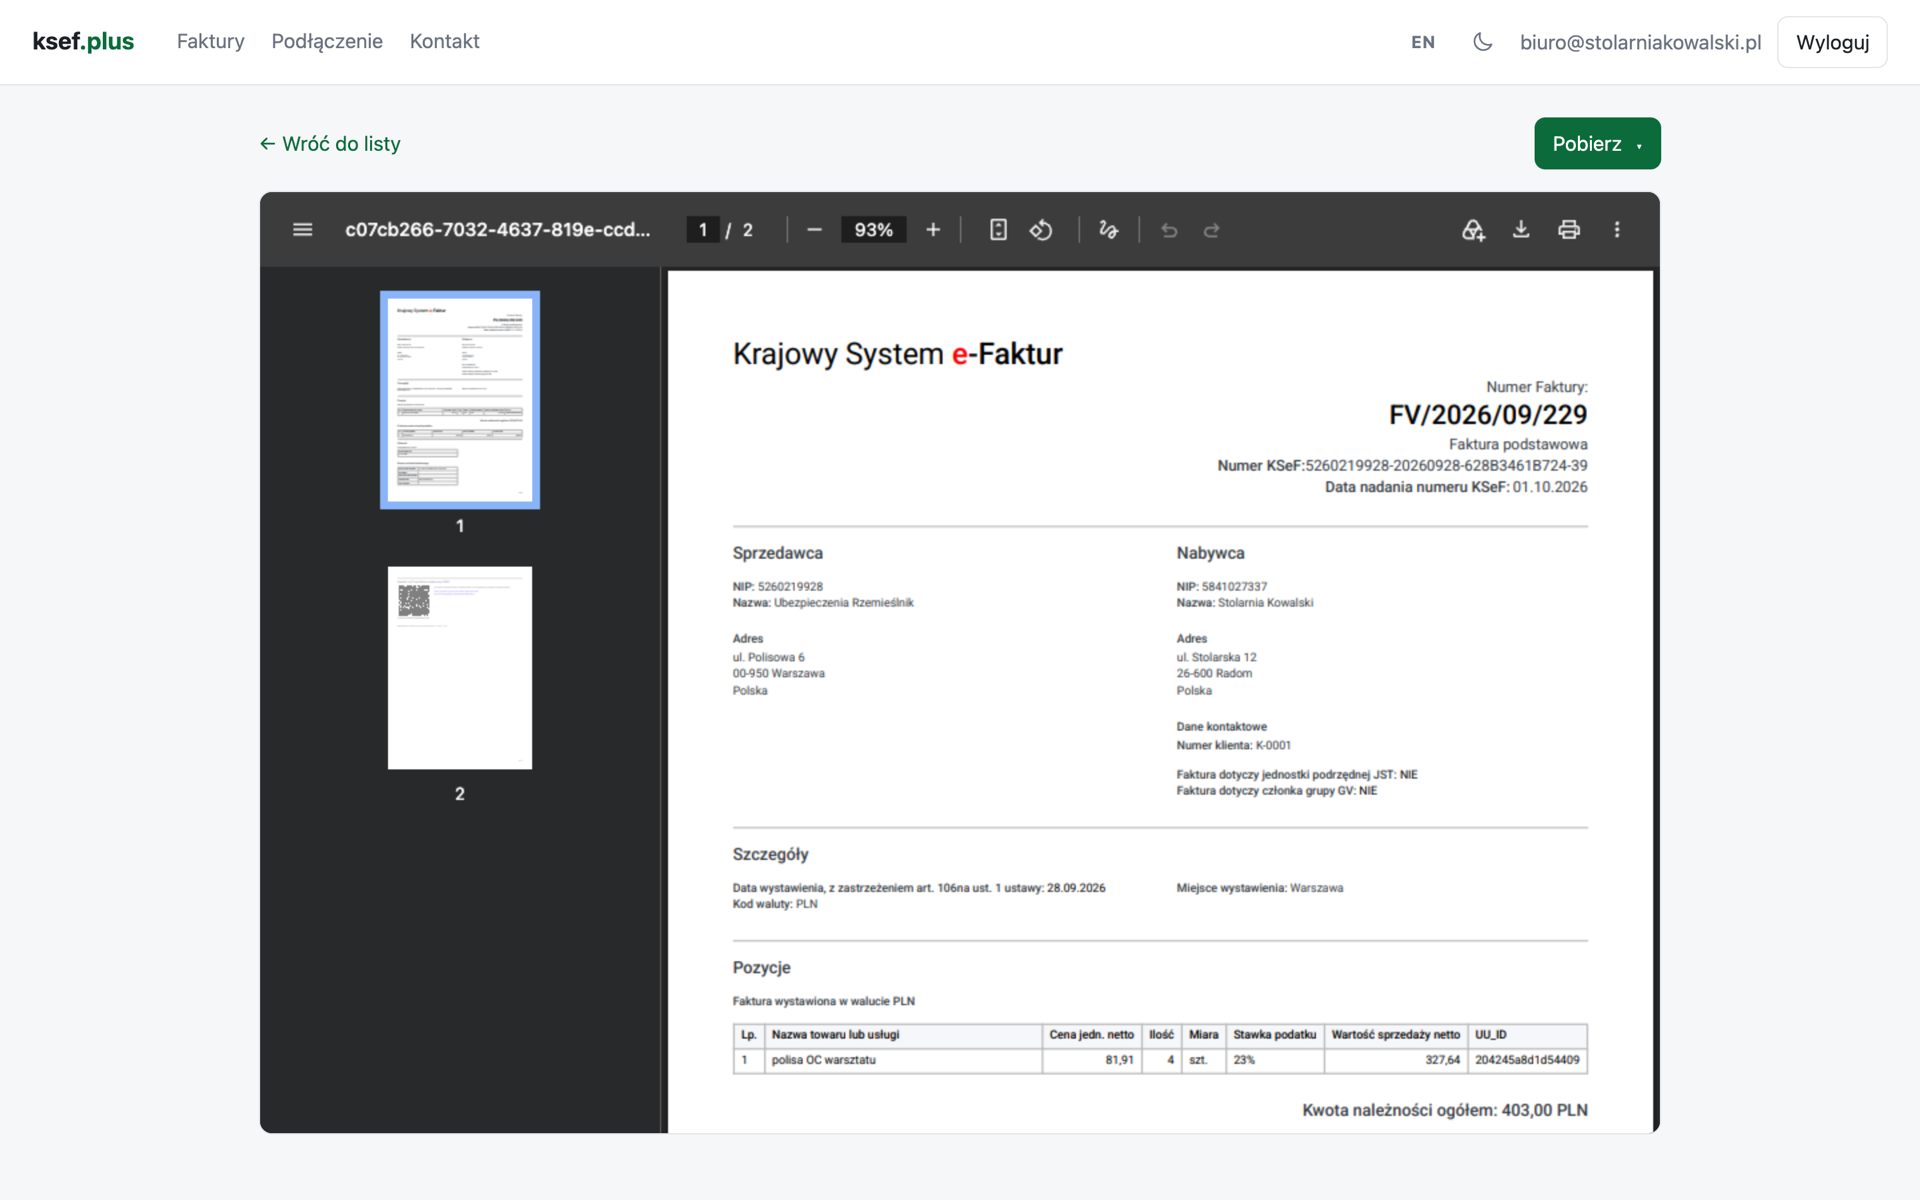Toggle the PDF sidebar hamburger menu
Image resolution: width=1920 pixels, height=1200 pixels.
tap(302, 230)
